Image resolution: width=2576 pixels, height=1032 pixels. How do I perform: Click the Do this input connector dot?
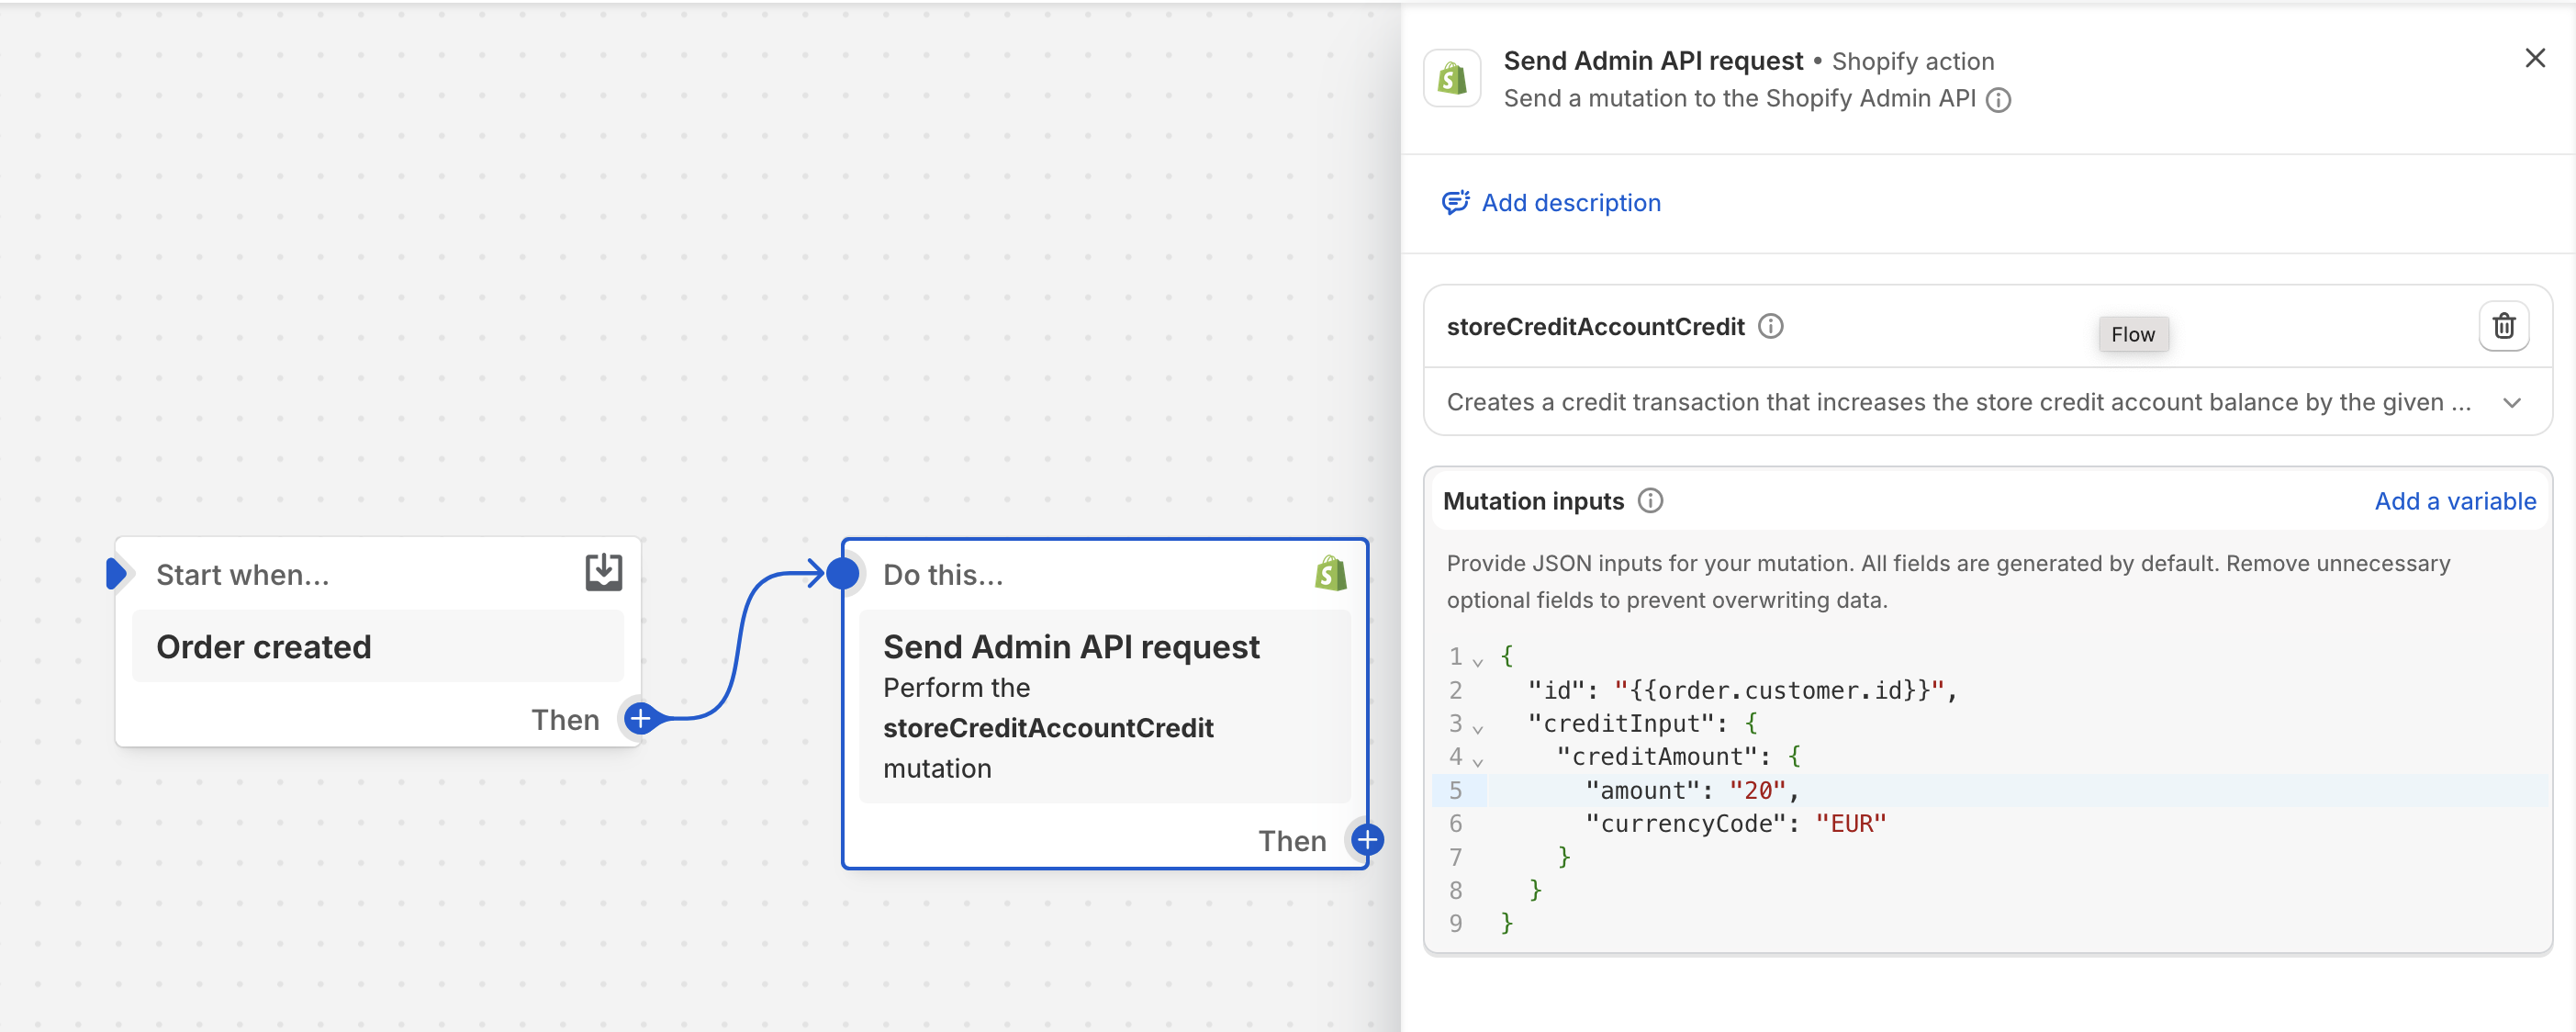(843, 574)
